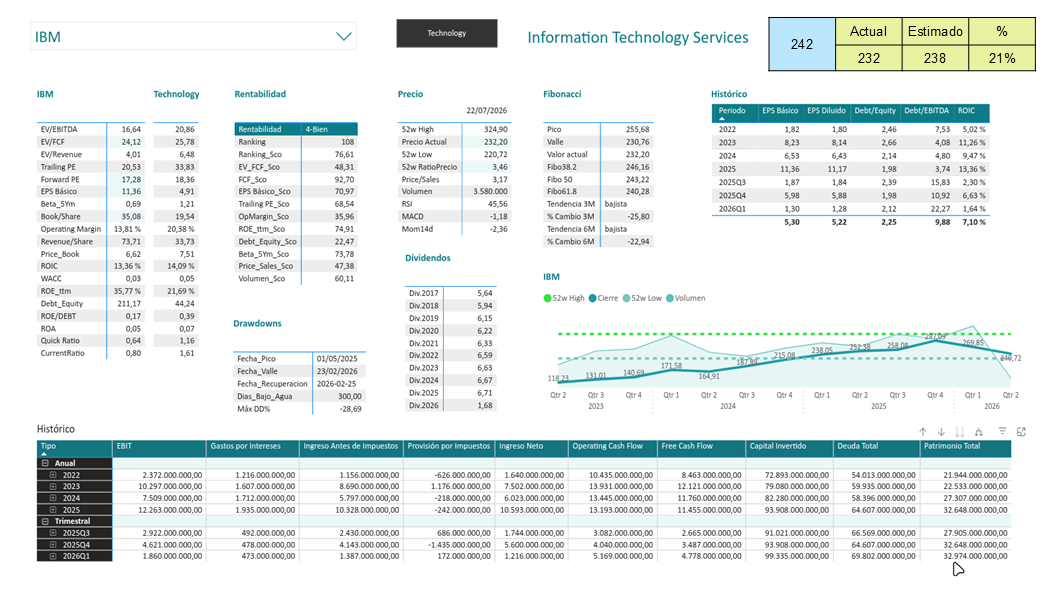Click the MACD indicator row
Screen dimensions: 1058x595
454,217
